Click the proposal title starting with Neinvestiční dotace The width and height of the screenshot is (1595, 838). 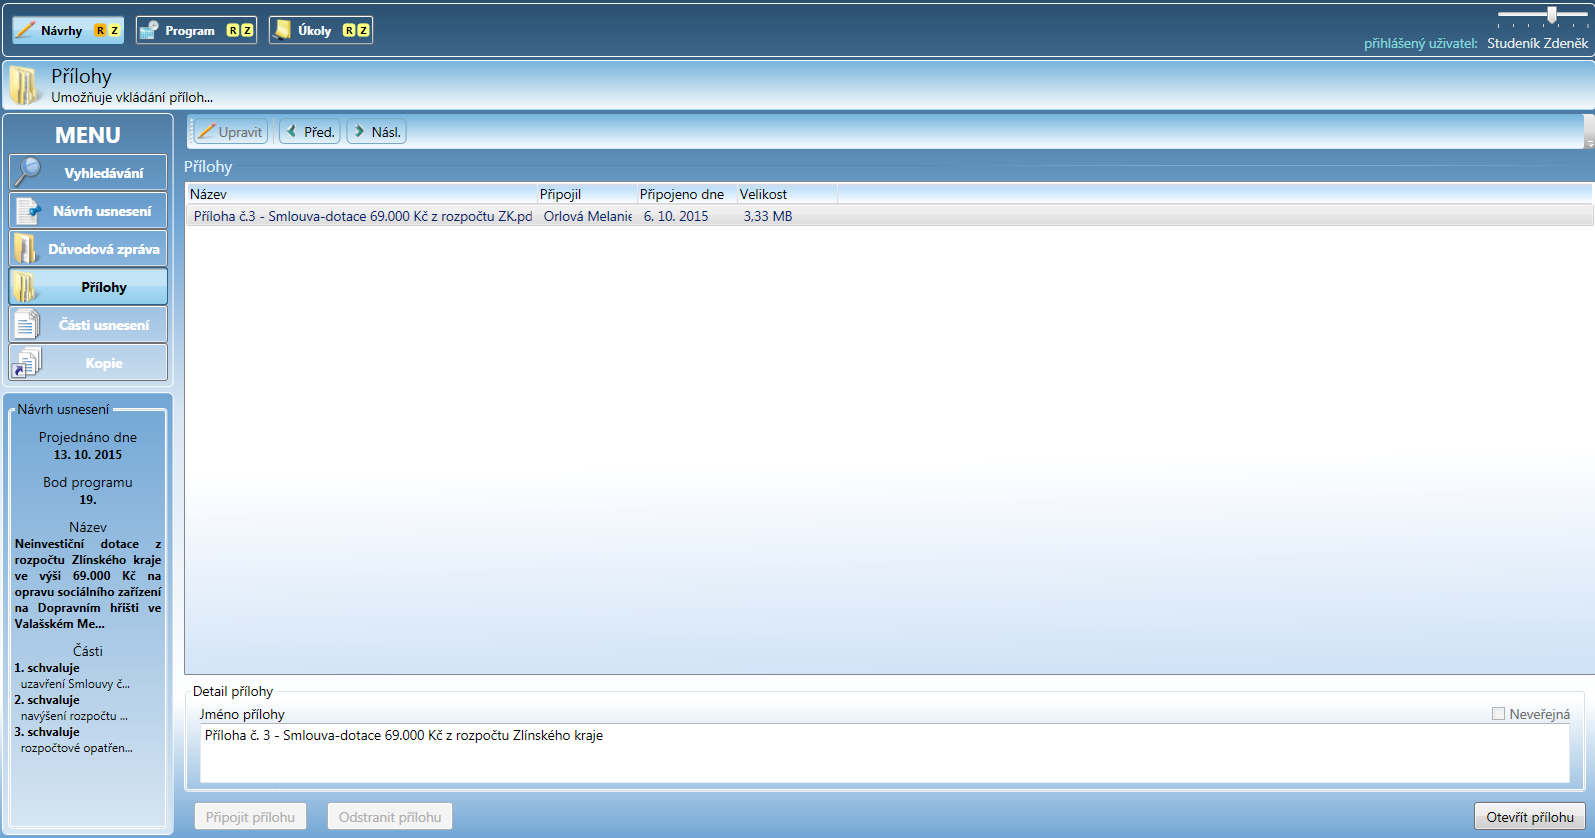(x=88, y=584)
